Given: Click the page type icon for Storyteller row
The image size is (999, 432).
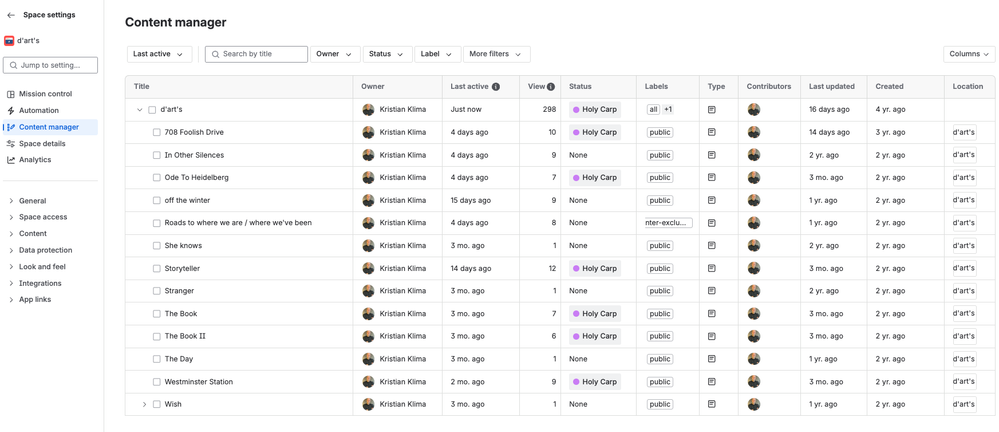Looking at the screenshot, I should tap(712, 269).
